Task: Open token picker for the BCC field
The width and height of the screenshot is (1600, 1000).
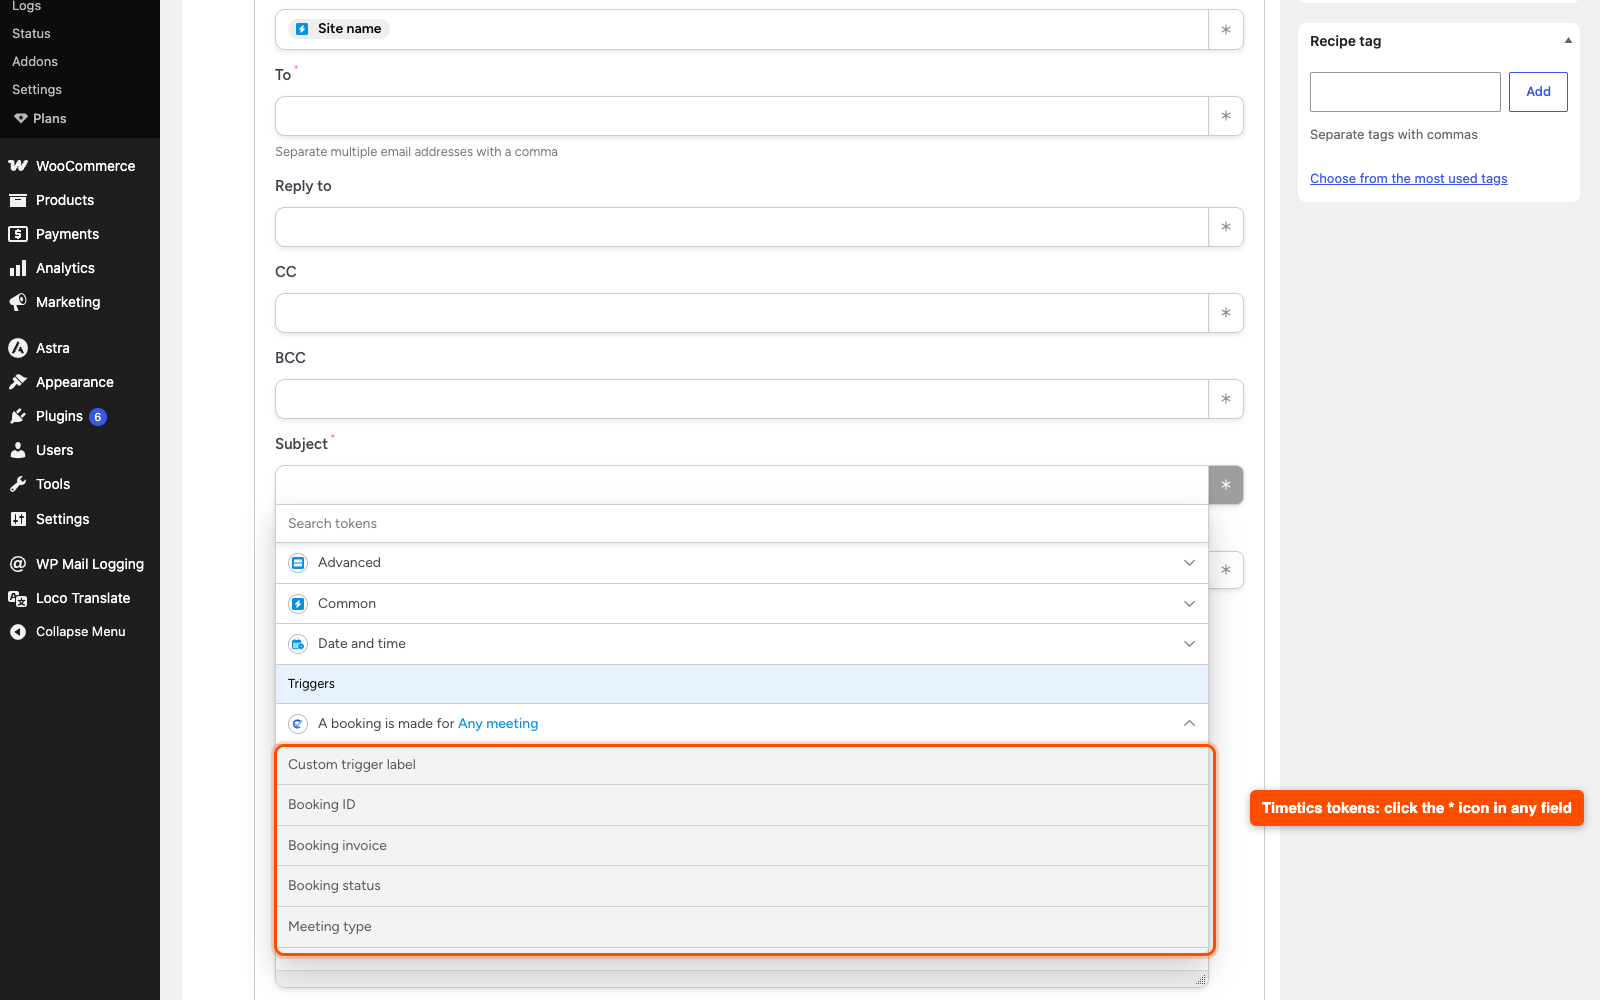Action: (1226, 399)
